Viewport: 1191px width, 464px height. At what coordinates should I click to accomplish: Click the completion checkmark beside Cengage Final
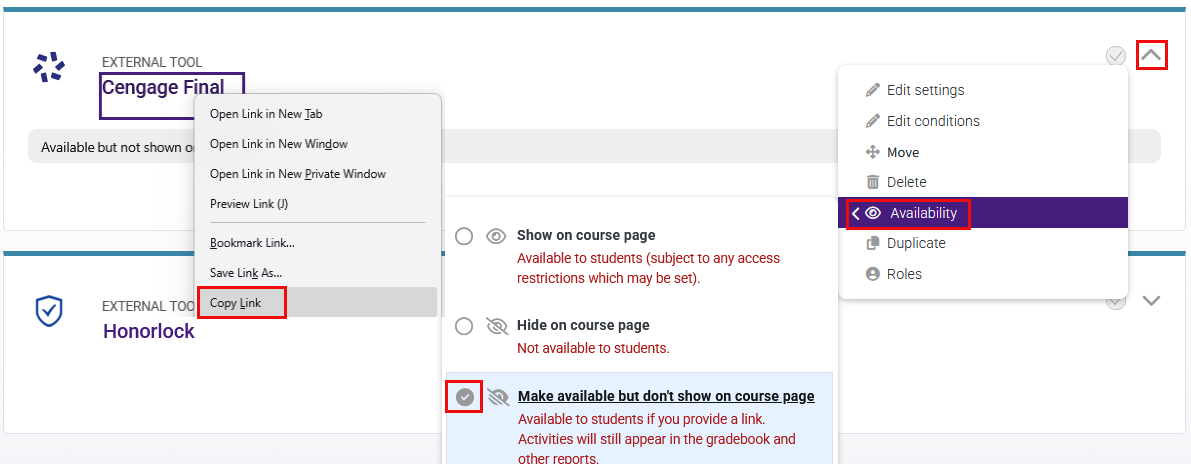click(x=1116, y=56)
